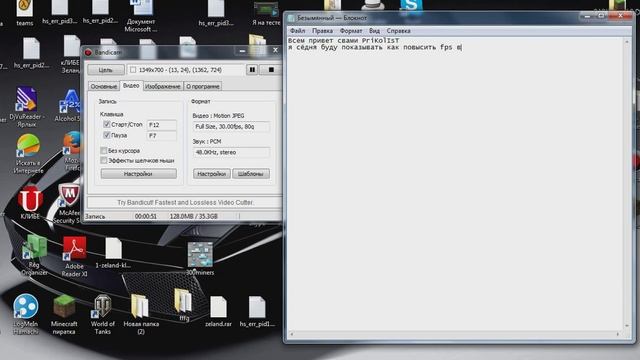
Task: Click the Notepad horizontal scrollbar
Action: (x=455, y=334)
